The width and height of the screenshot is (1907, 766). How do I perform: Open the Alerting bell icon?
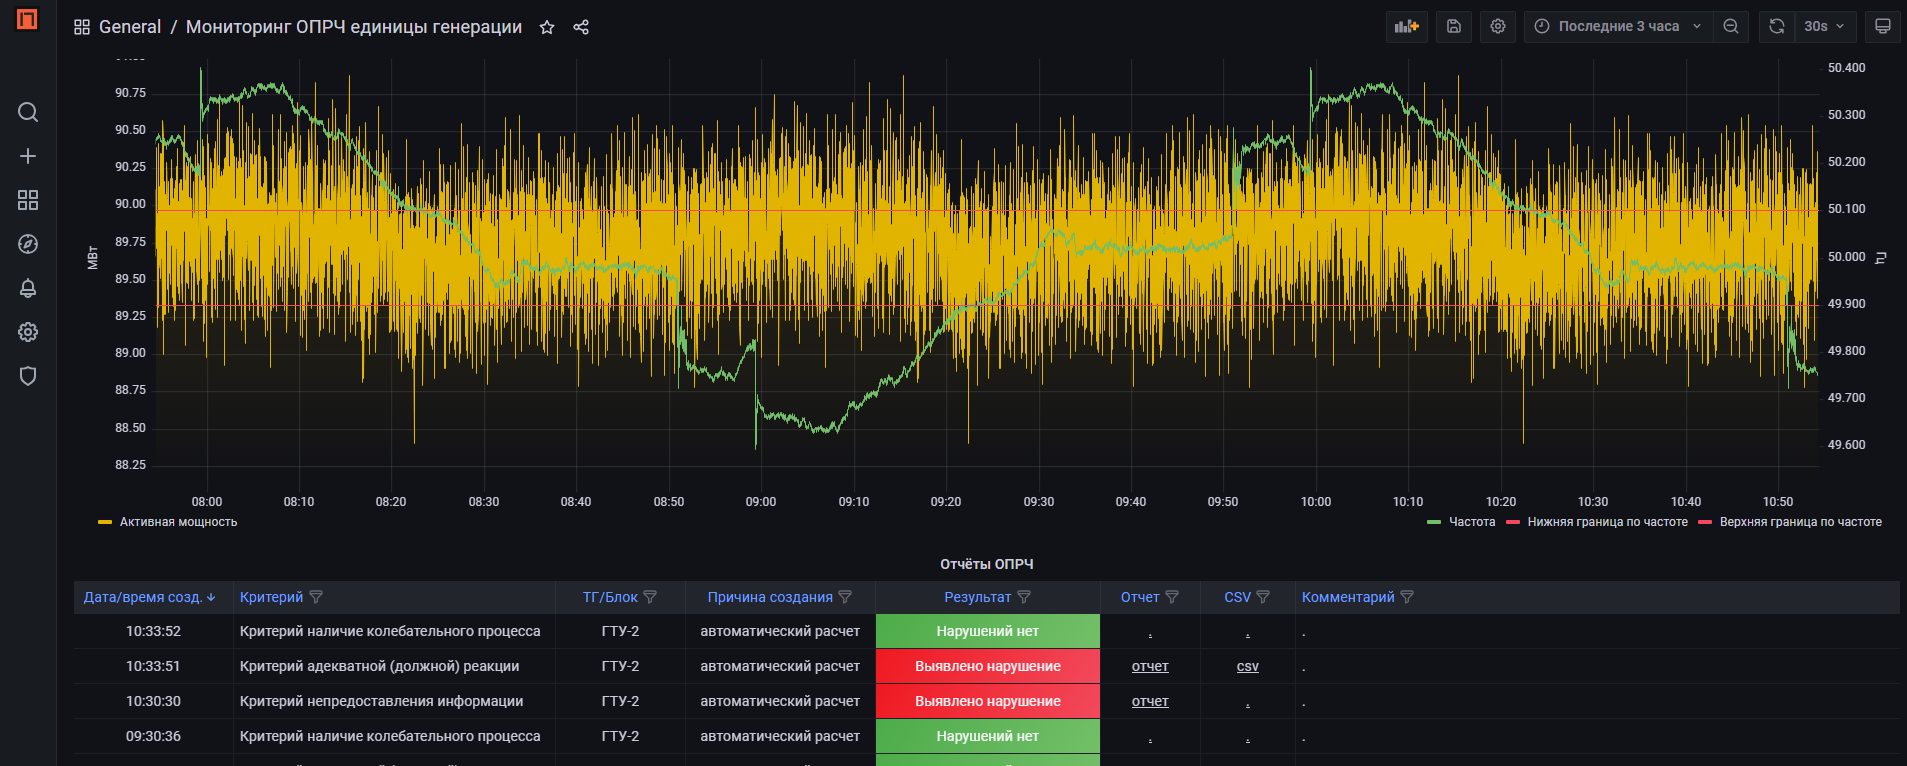[x=28, y=288]
